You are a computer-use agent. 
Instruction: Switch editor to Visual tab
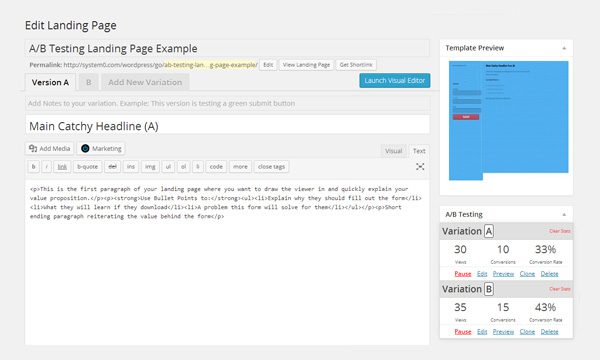click(394, 151)
